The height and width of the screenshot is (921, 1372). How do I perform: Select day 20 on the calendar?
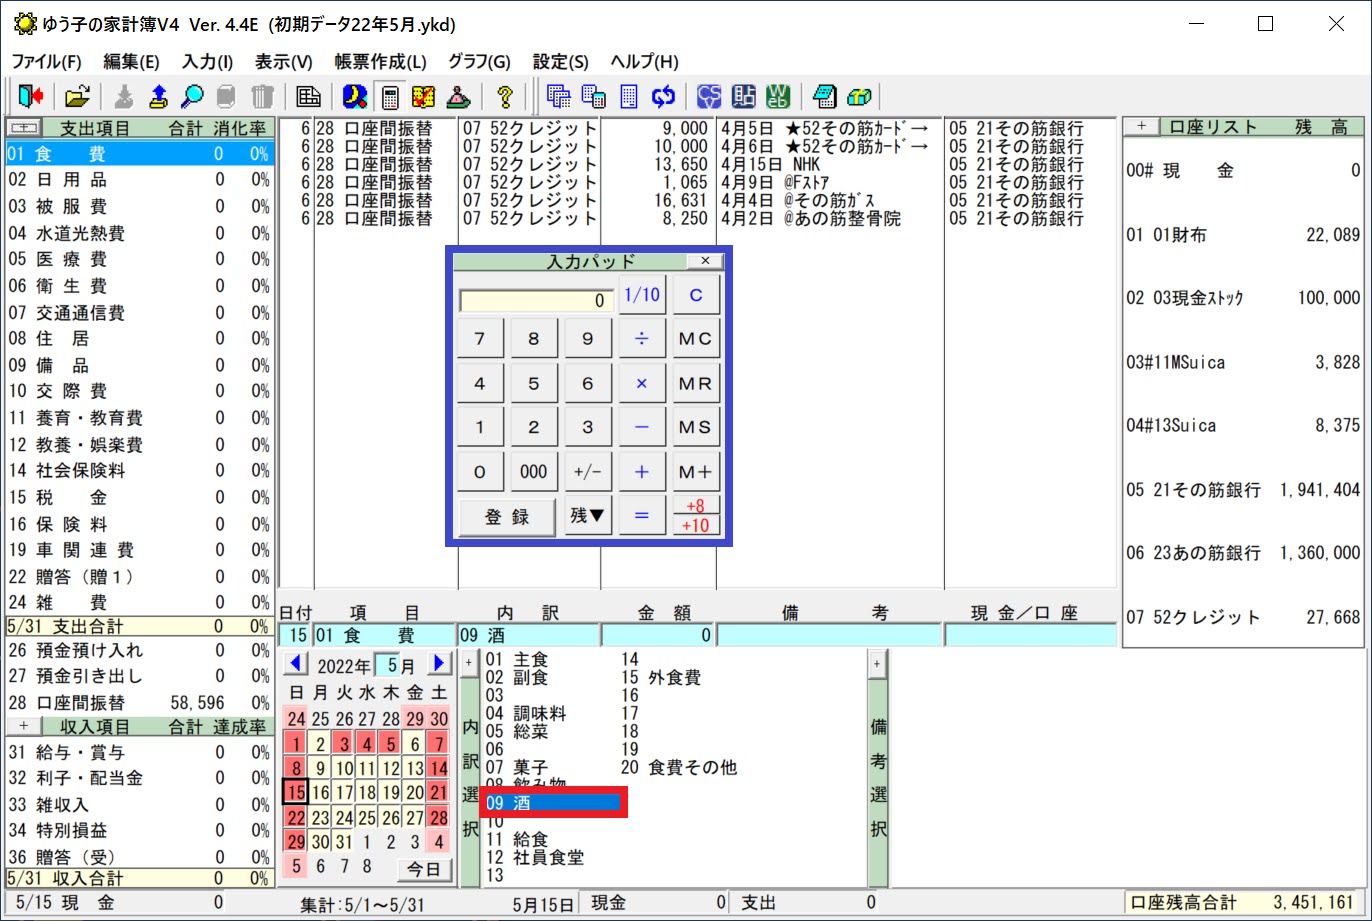414,793
